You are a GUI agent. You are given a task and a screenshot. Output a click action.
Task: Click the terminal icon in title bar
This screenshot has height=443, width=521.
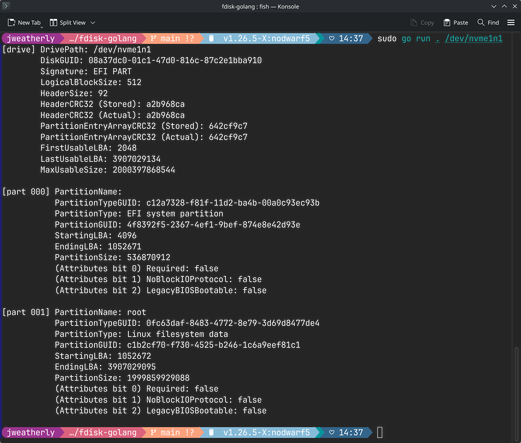click(x=6, y=6)
